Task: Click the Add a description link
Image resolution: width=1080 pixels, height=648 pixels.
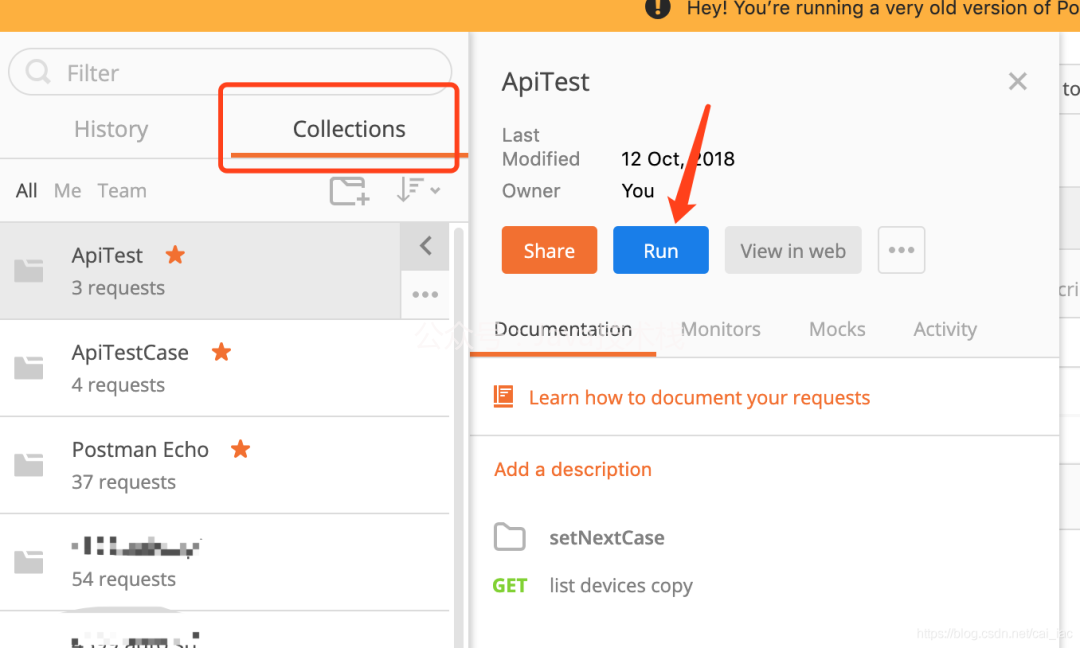Action: tap(572, 470)
